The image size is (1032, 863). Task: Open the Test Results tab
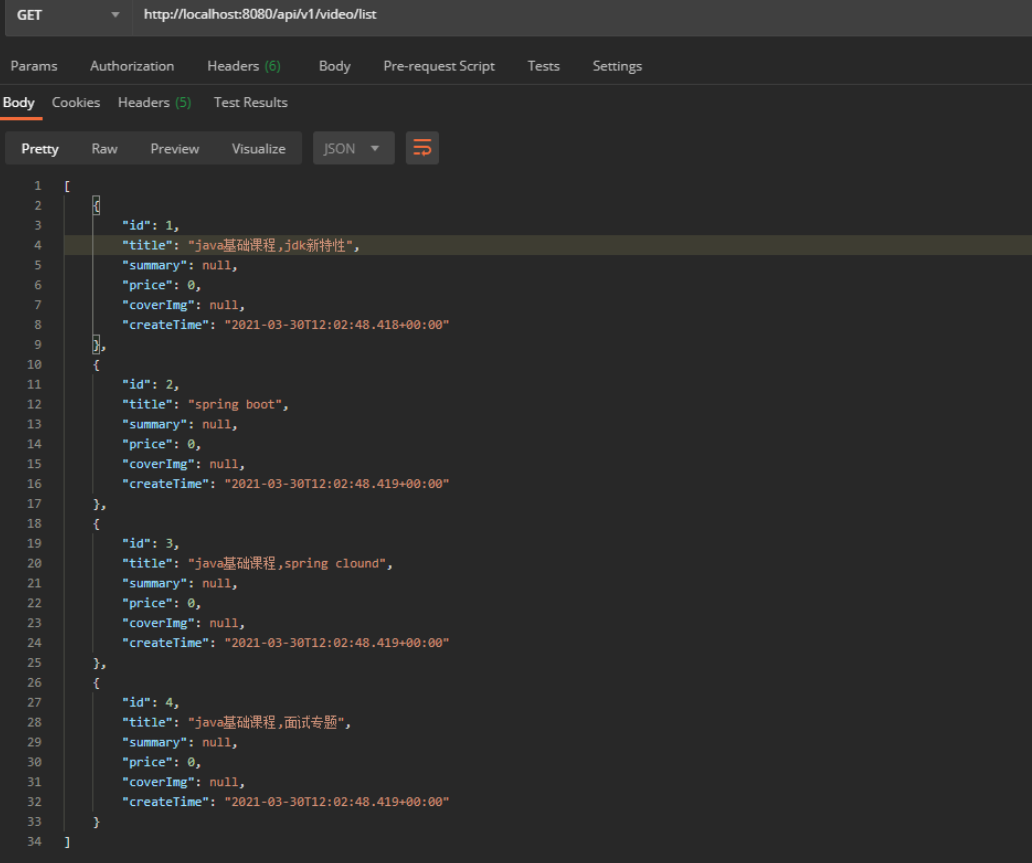point(250,102)
